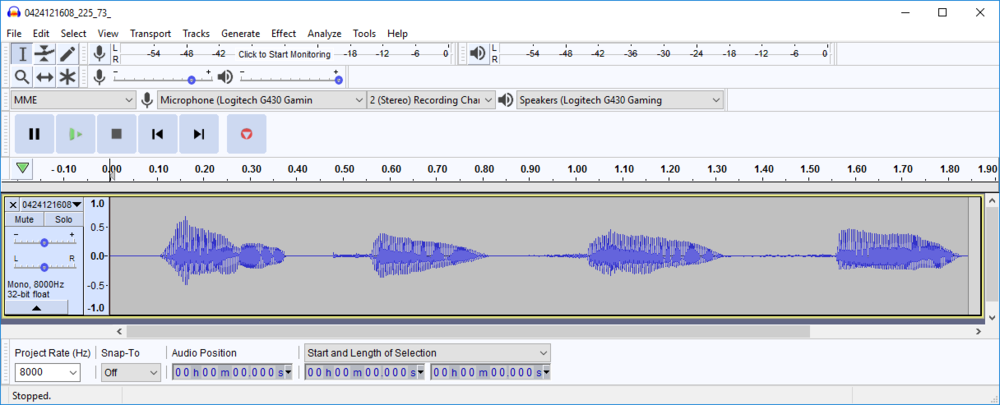Click the Pause button

click(34, 134)
